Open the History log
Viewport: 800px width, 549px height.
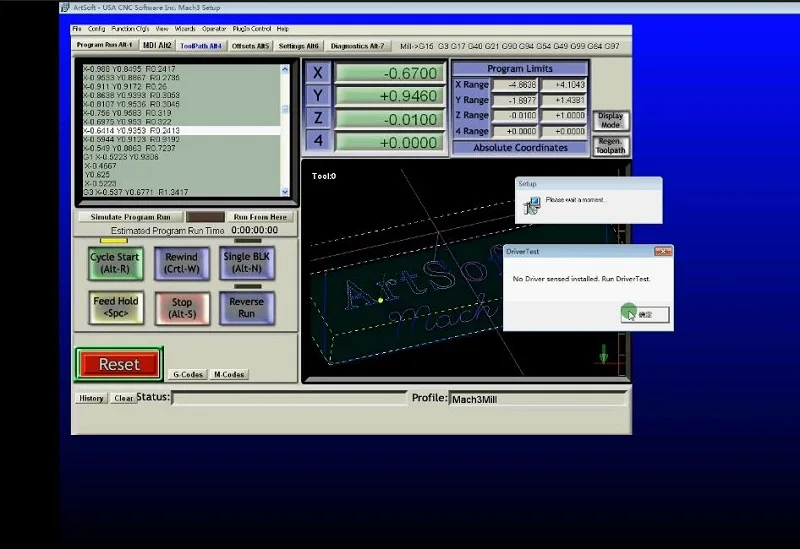tap(91, 398)
